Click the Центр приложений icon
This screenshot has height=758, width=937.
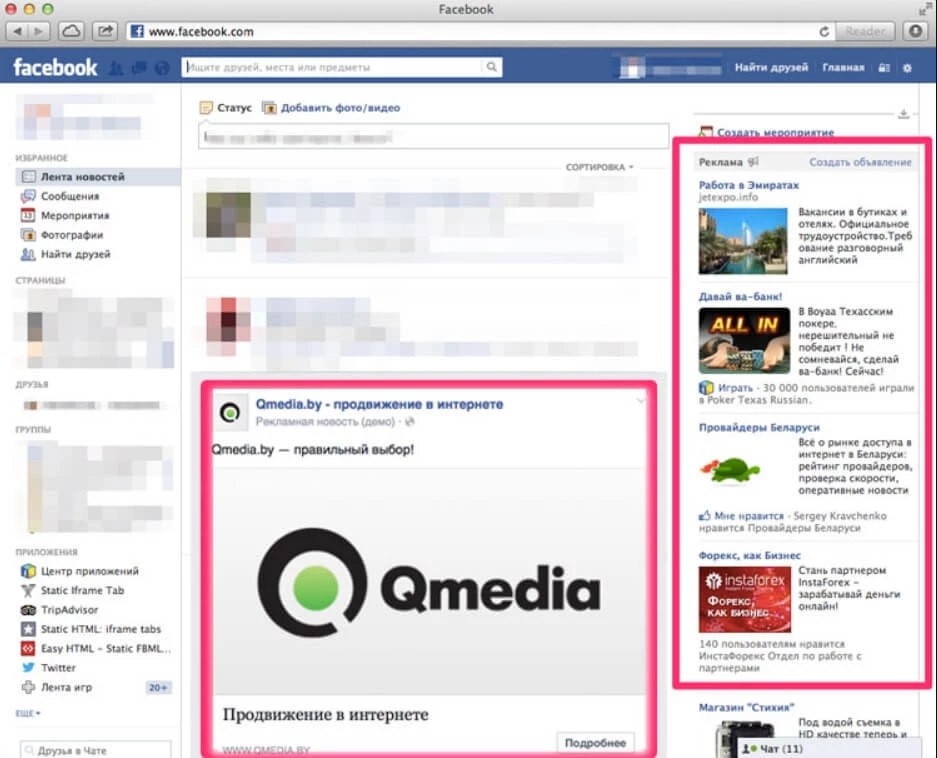click(28, 571)
